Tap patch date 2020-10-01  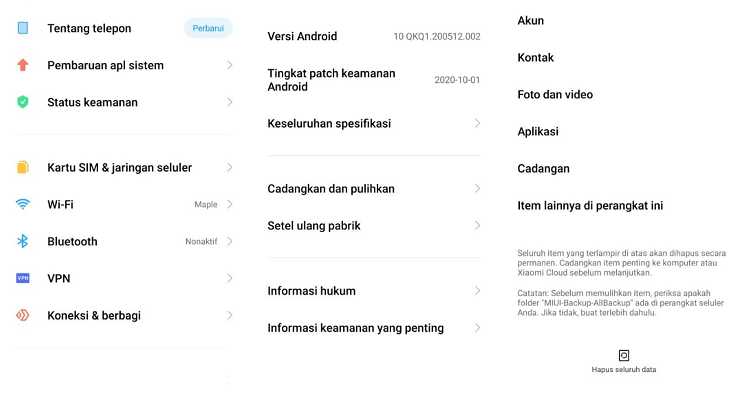457,80
